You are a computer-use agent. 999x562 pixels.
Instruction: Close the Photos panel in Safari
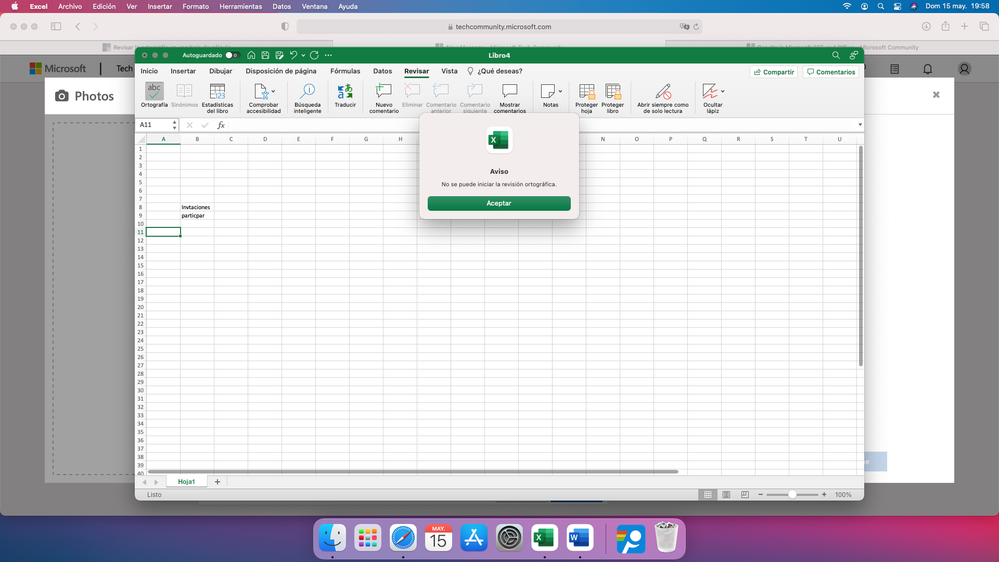click(x=936, y=95)
